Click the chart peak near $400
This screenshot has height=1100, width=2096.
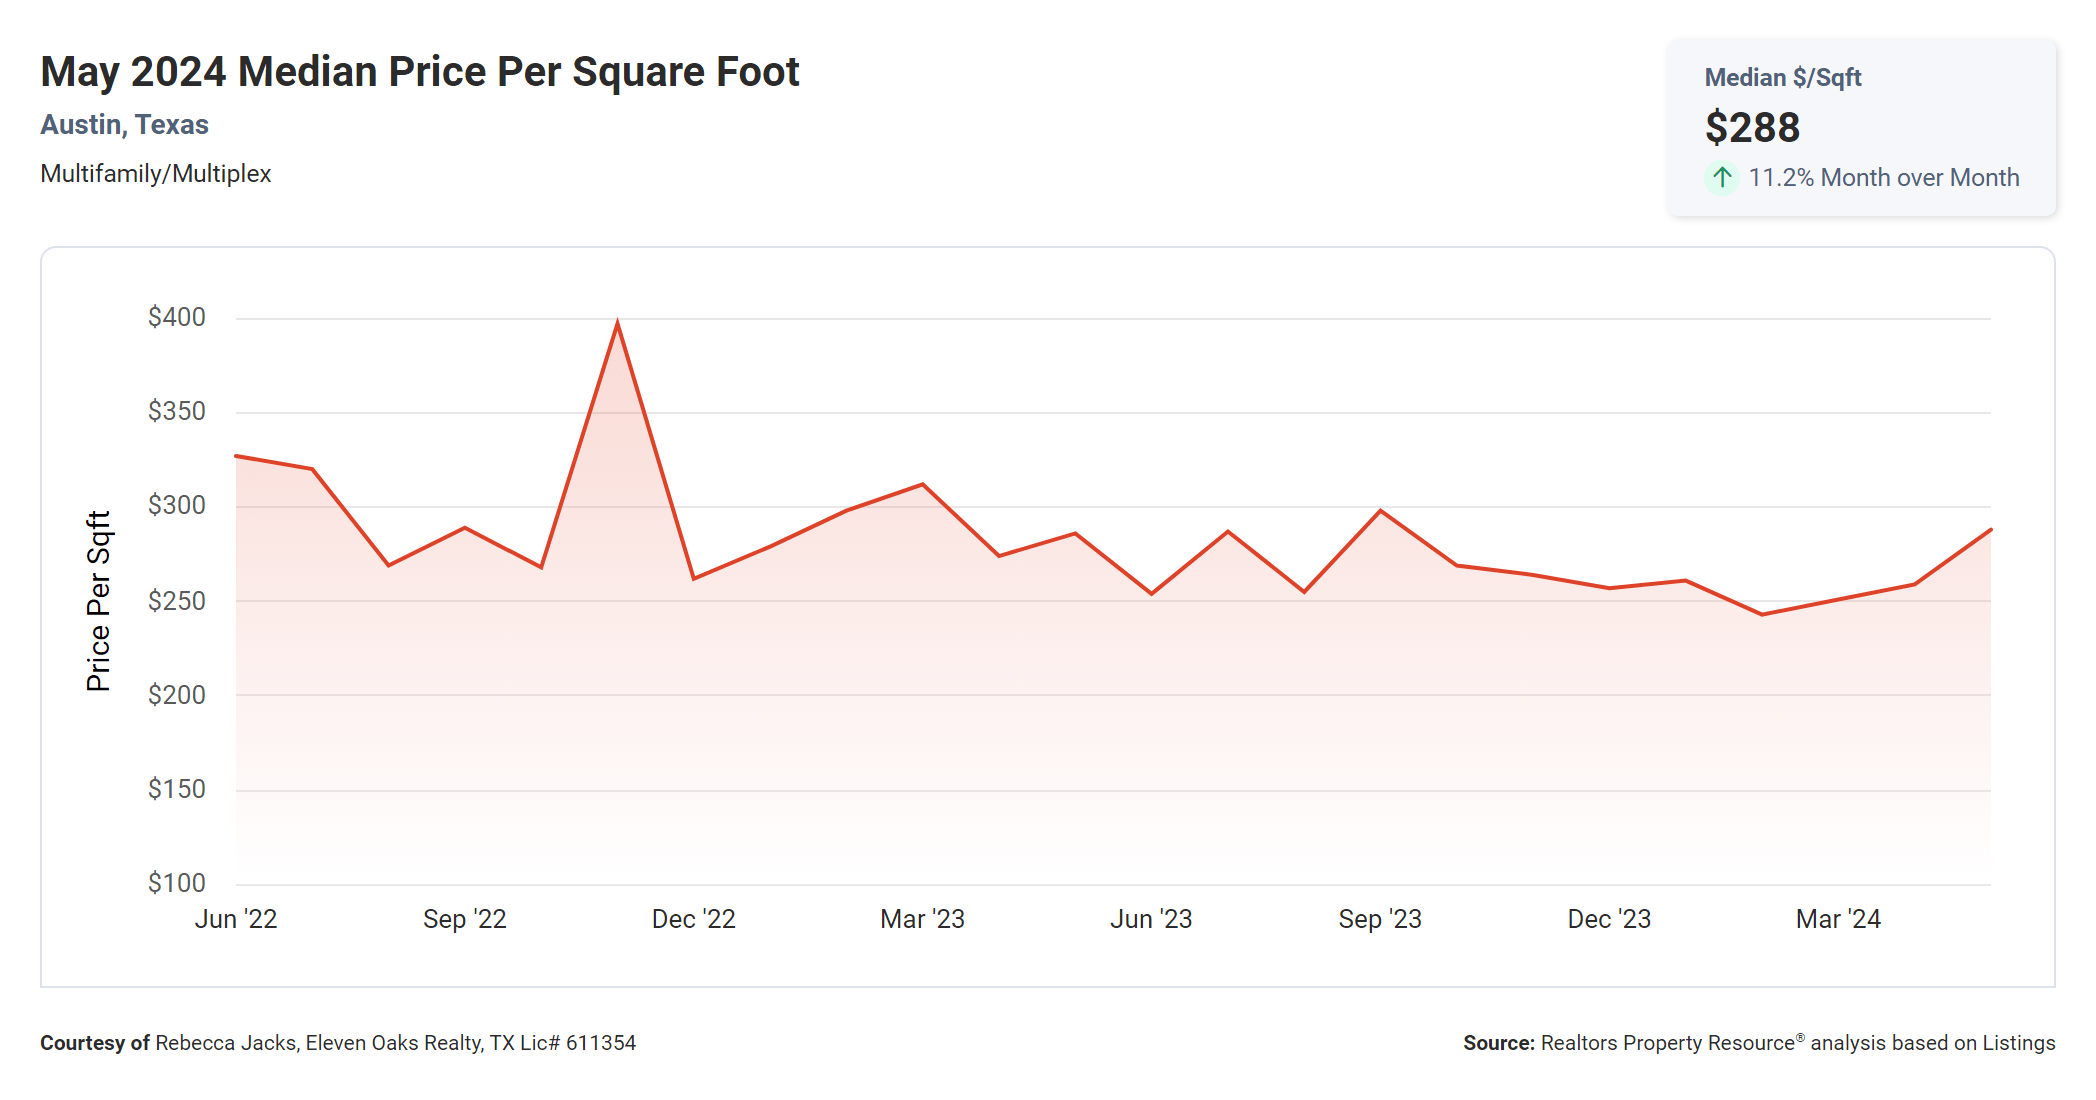tap(617, 323)
